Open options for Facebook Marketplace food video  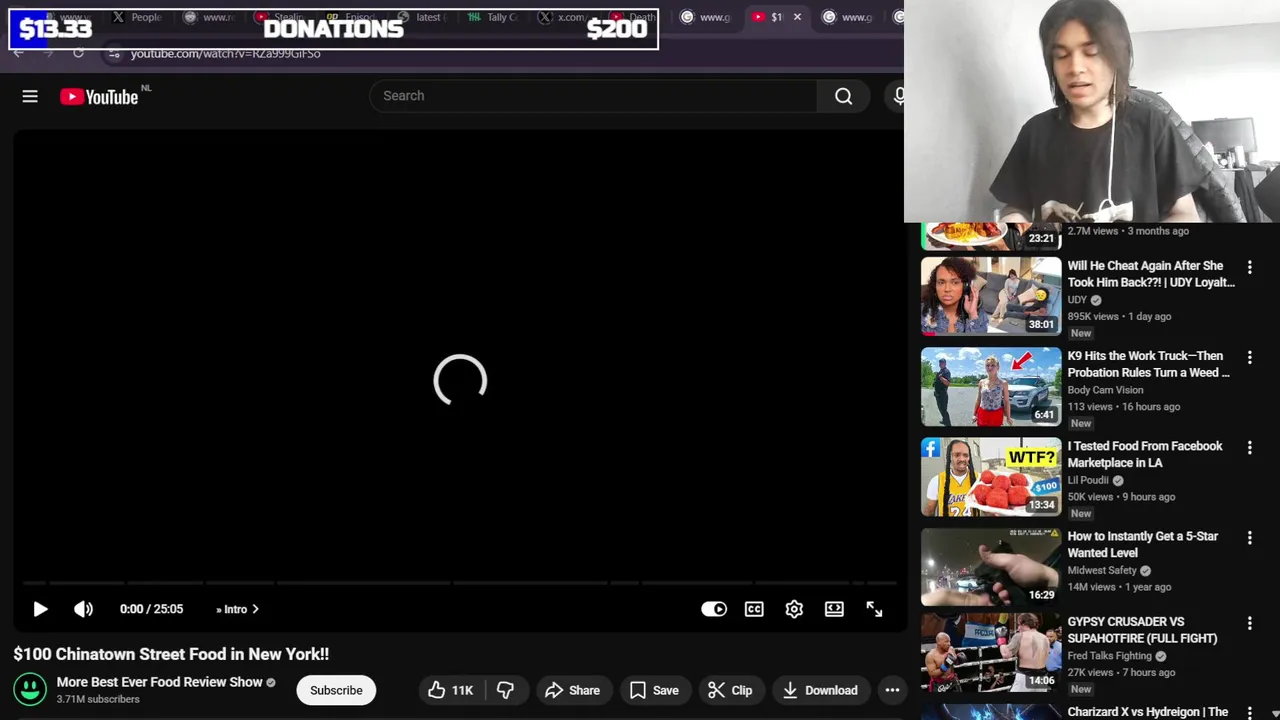pyautogui.click(x=1249, y=447)
